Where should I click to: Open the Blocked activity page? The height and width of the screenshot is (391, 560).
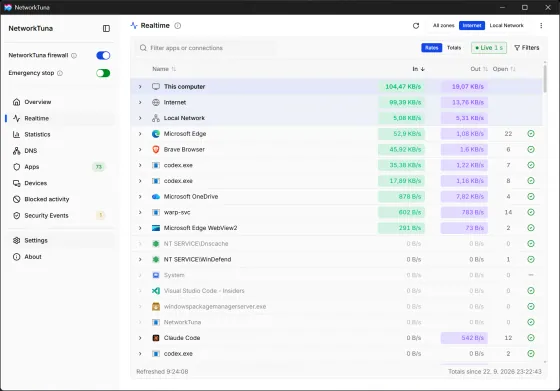pos(60,199)
